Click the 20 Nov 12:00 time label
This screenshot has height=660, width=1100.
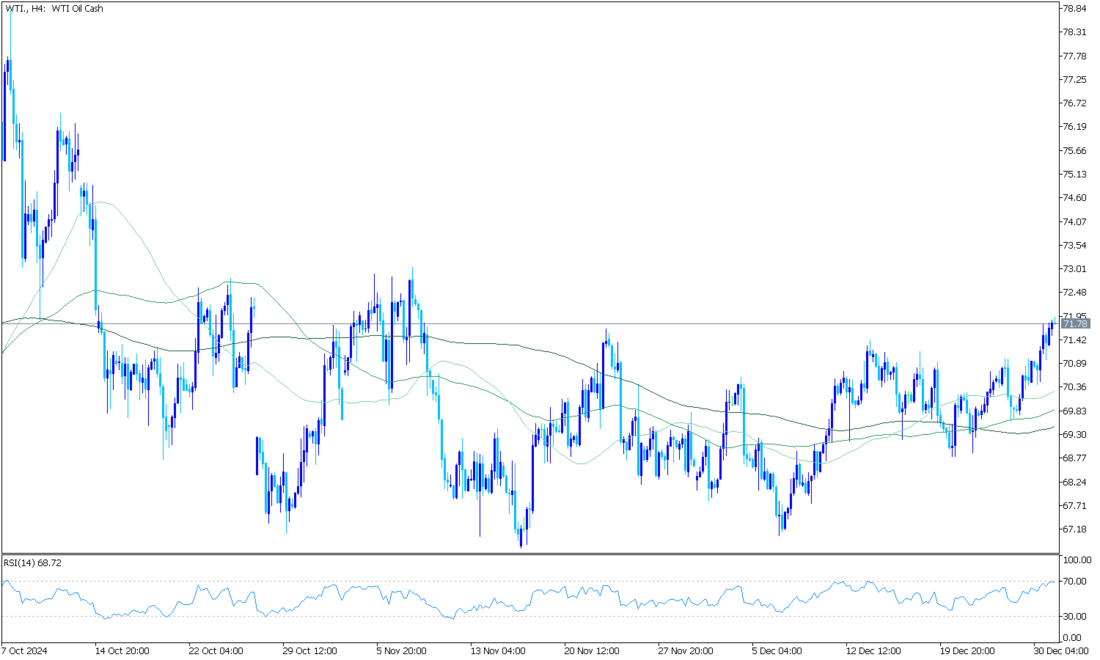point(592,651)
